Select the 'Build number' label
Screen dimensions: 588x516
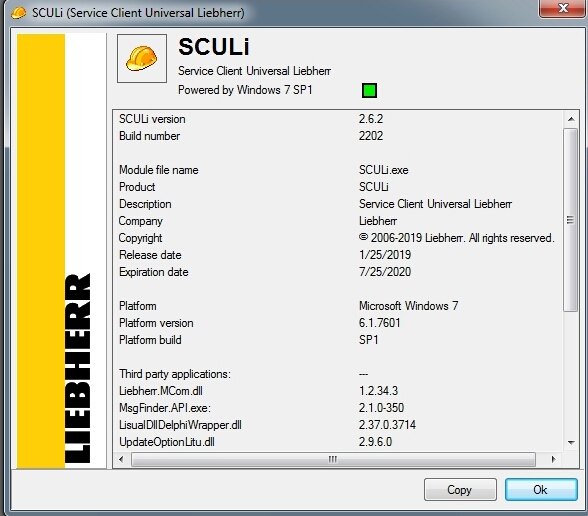point(150,136)
